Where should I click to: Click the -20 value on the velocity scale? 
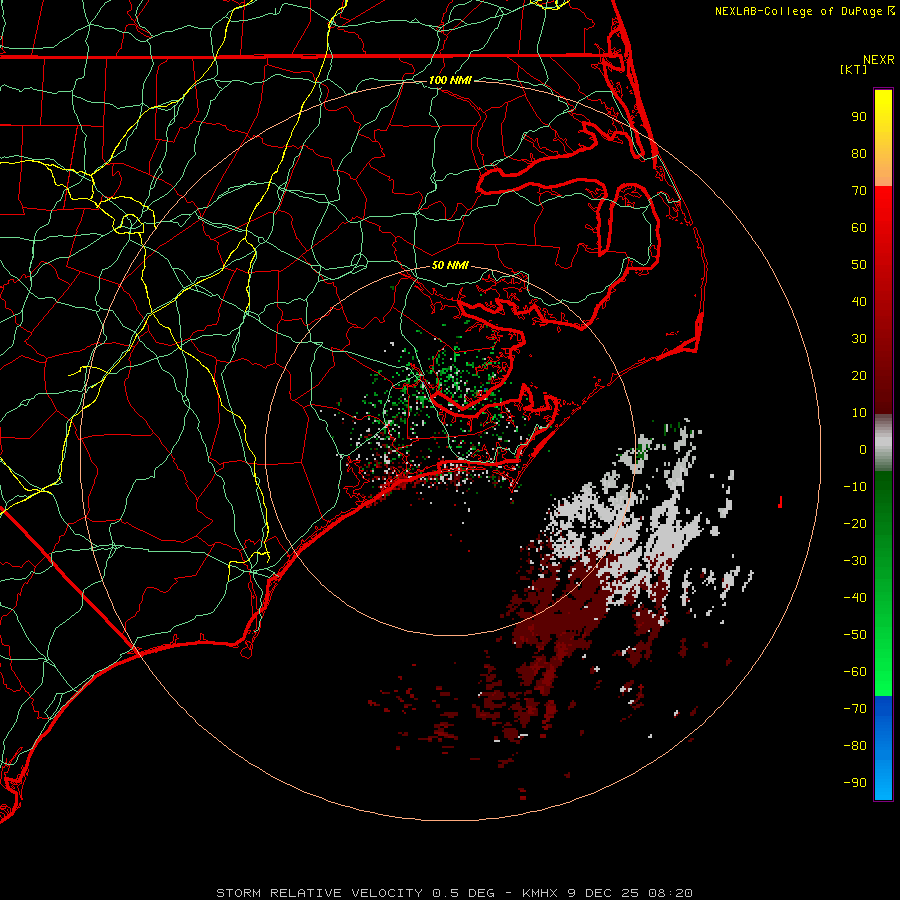855,523
